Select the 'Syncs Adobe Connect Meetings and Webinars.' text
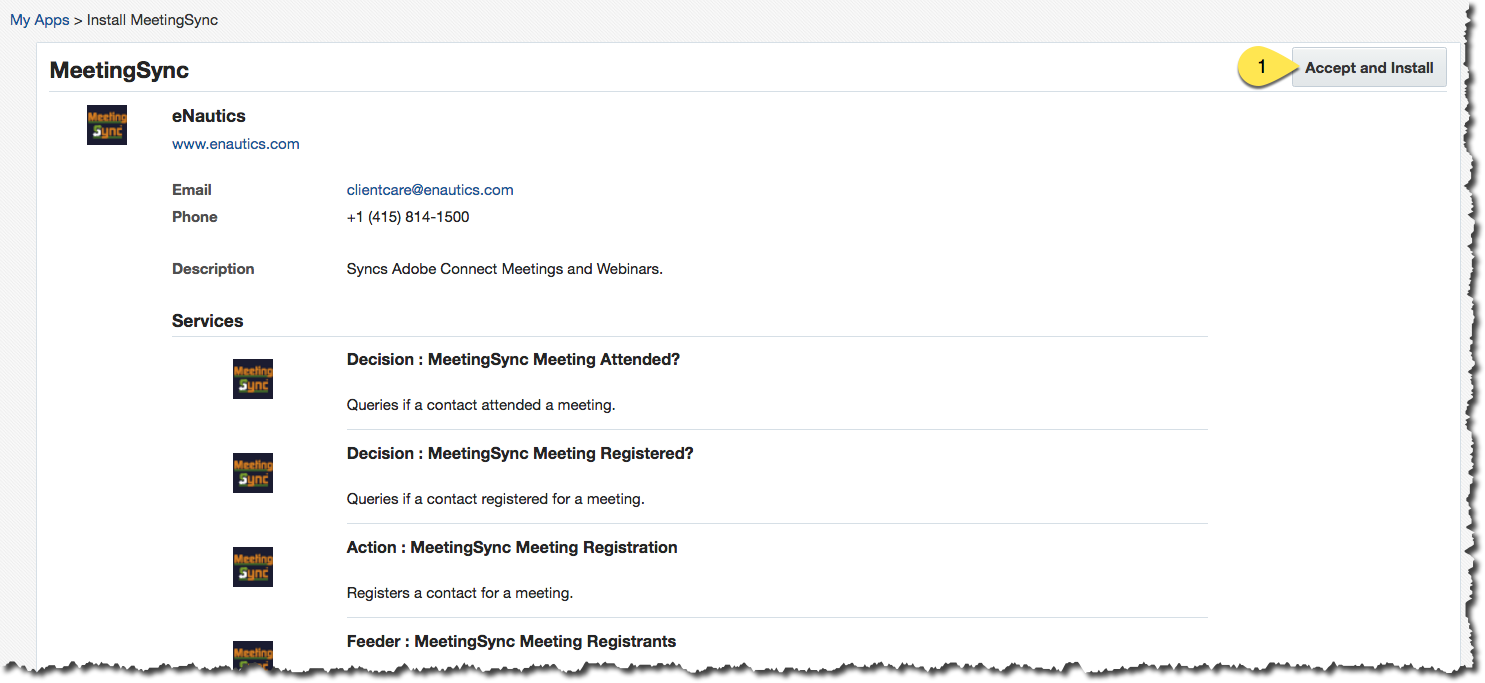The width and height of the screenshot is (1485, 683). [505, 269]
